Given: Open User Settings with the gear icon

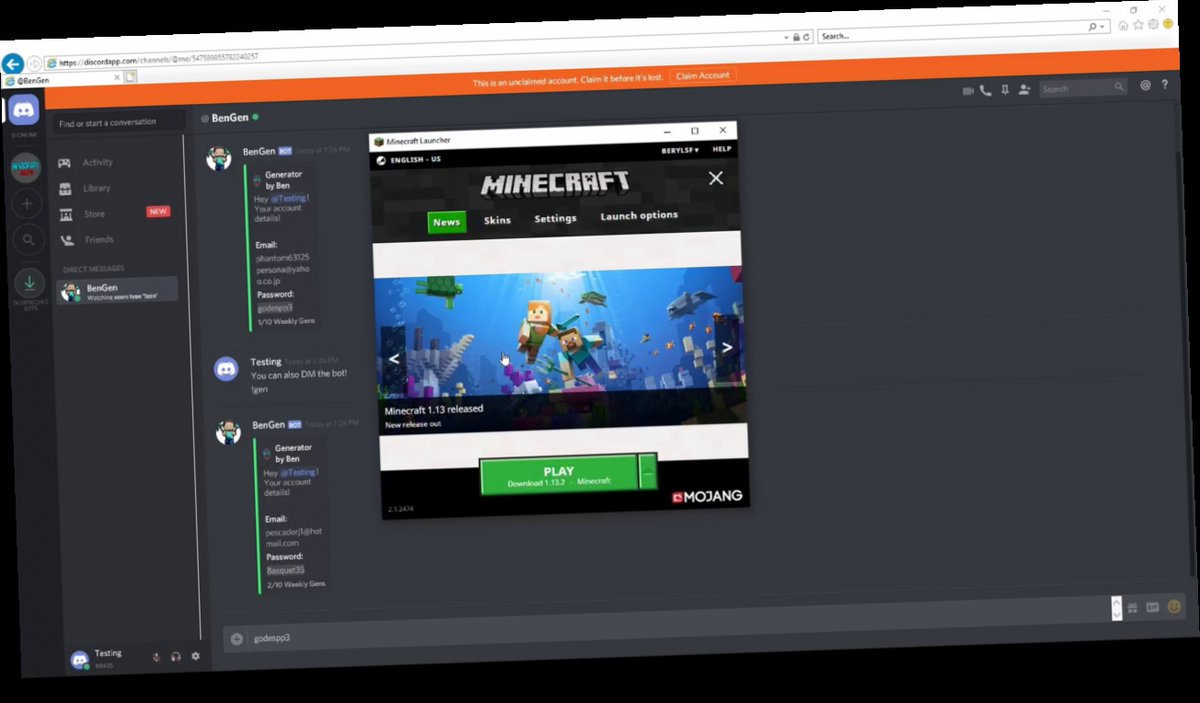Looking at the screenshot, I should coord(195,657).
